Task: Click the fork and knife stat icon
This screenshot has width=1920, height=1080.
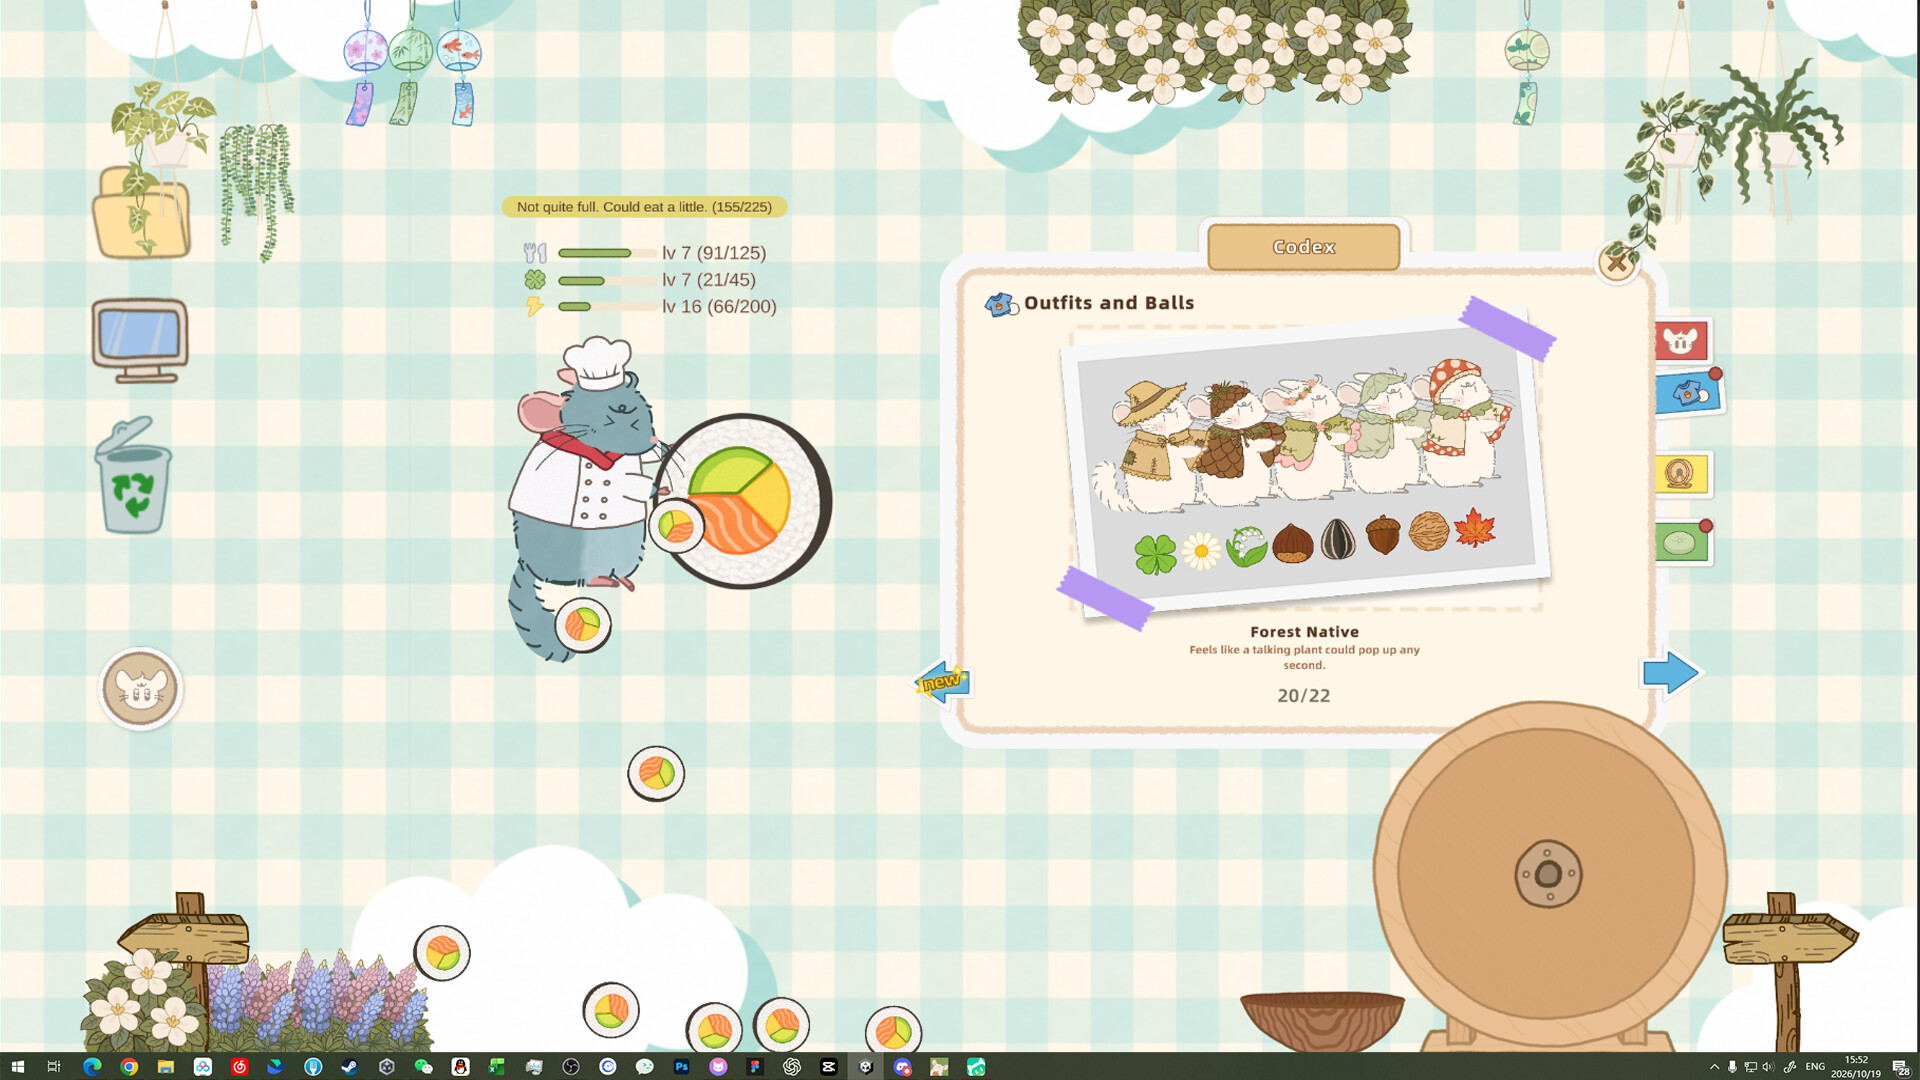Action: click(x=535, y=253)
